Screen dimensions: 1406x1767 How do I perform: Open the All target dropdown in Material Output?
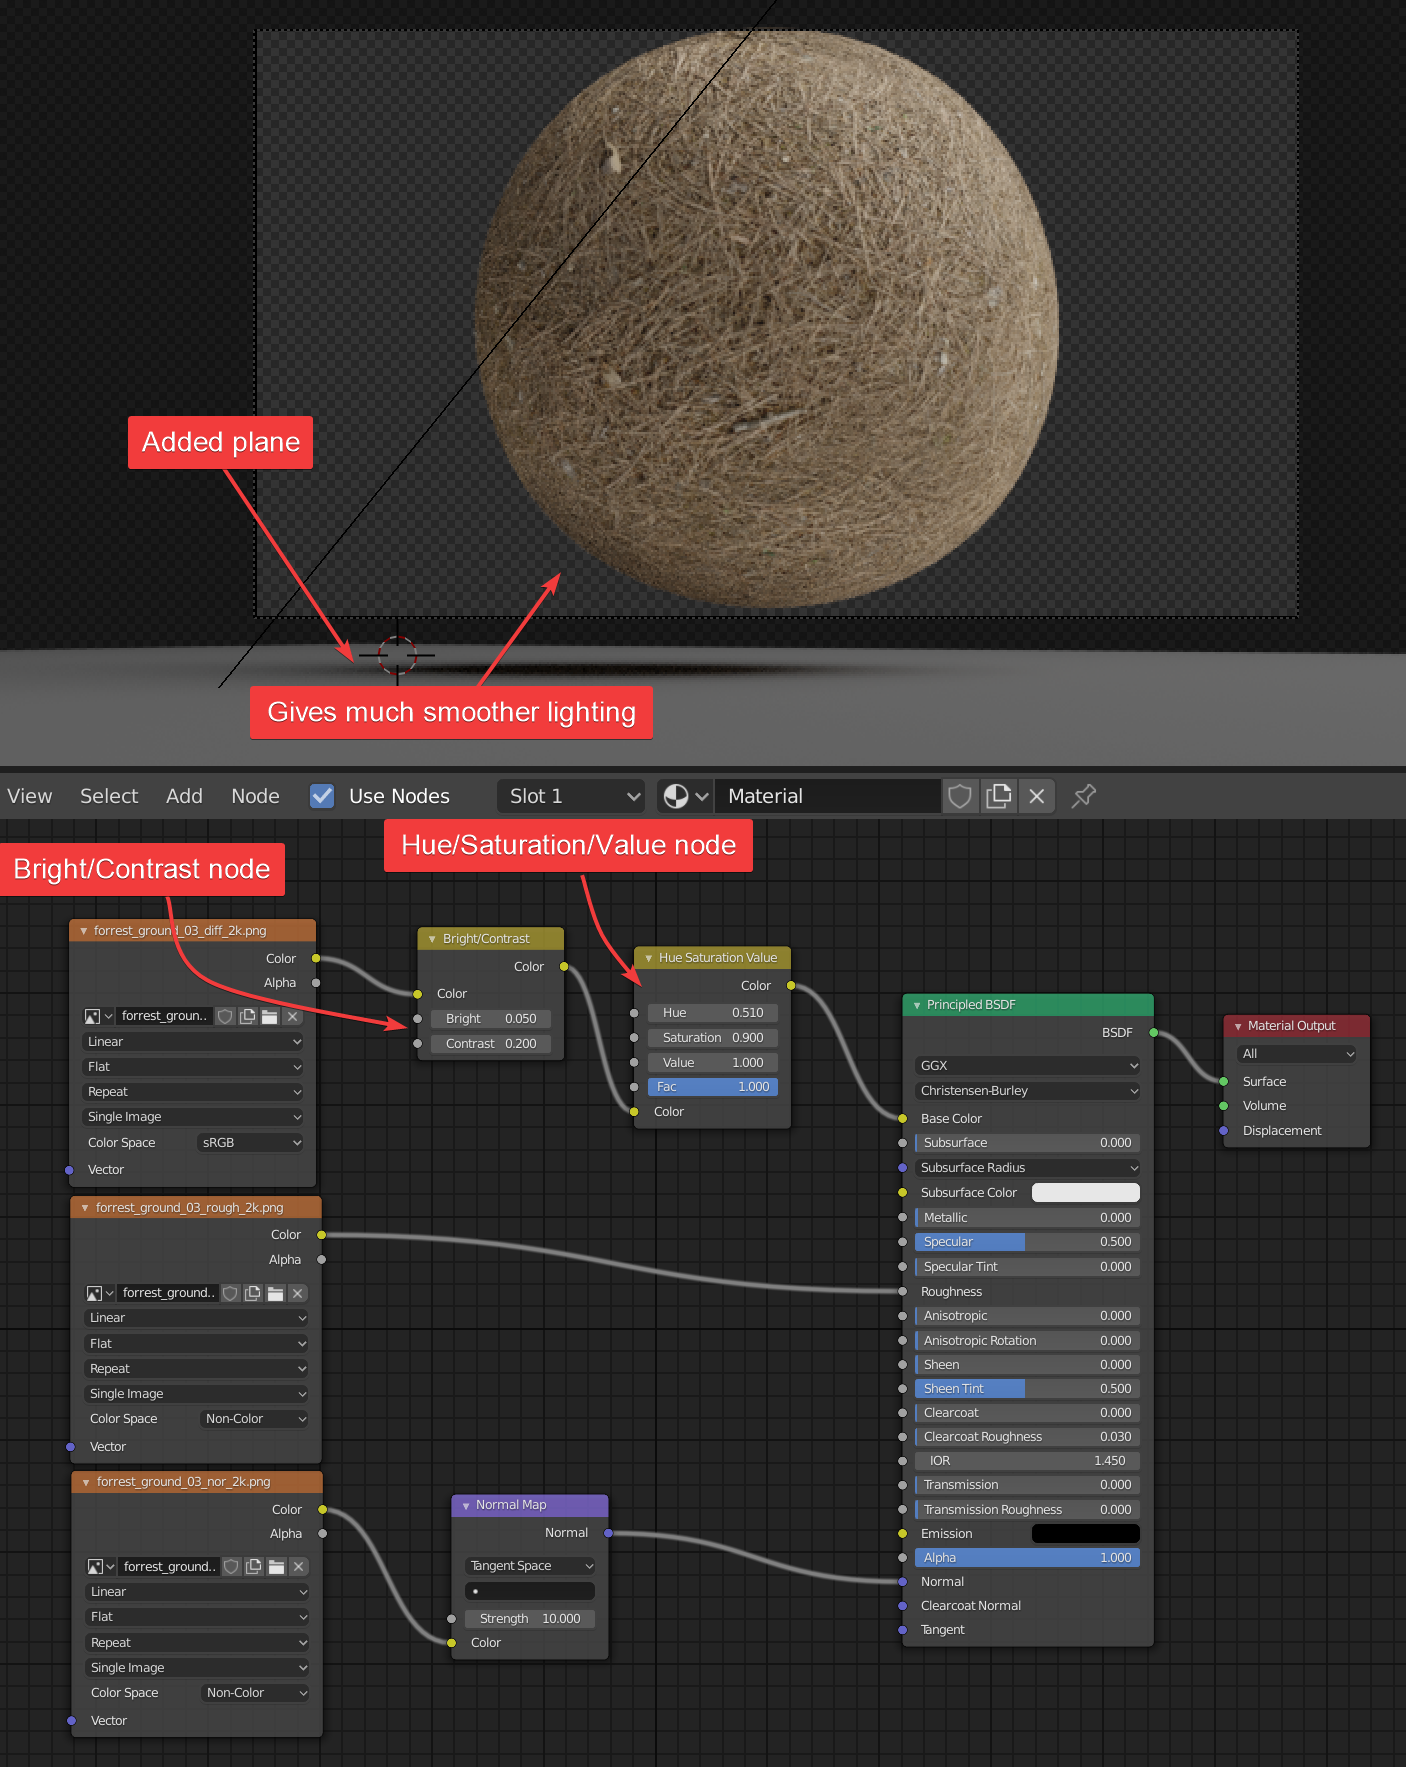click(1297, 1054)
